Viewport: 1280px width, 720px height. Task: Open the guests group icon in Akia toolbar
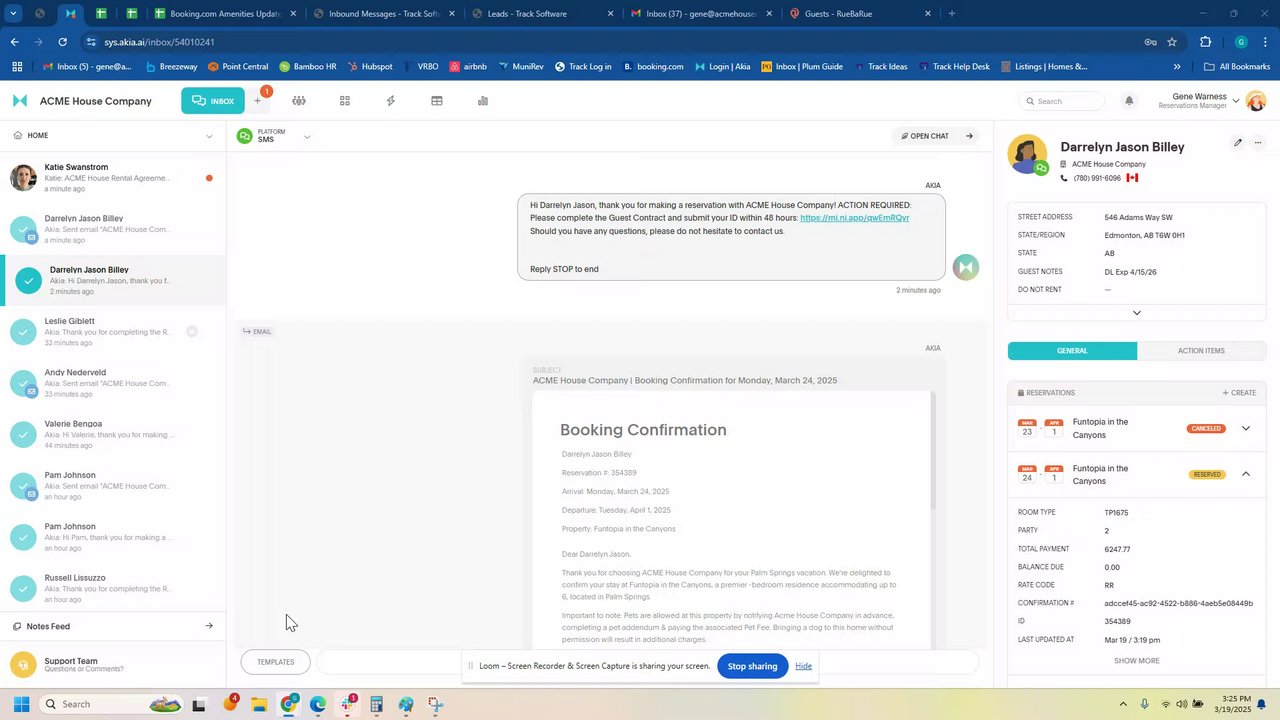(x=298, y=101)
